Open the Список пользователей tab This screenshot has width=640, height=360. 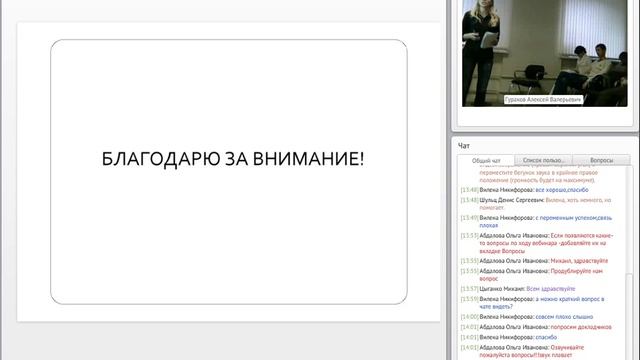(543, 160)
